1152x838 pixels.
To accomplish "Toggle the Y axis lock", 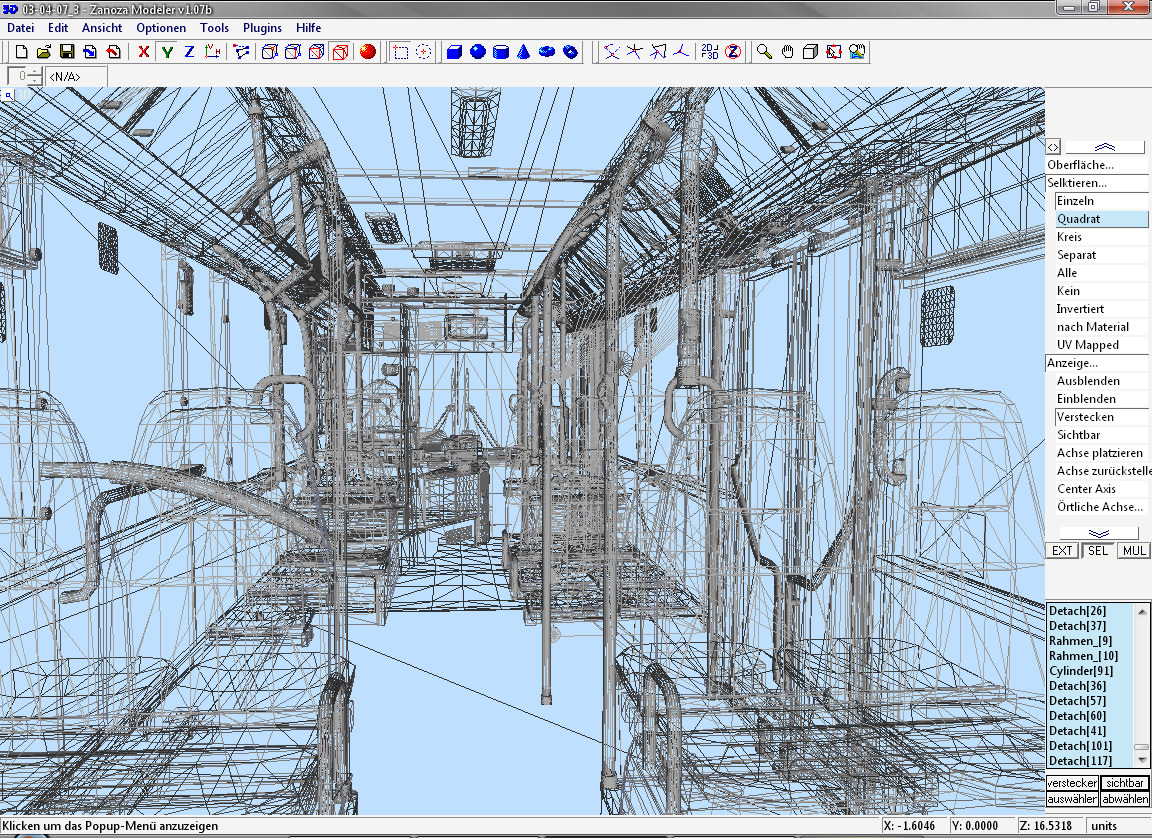I will 168,51.
